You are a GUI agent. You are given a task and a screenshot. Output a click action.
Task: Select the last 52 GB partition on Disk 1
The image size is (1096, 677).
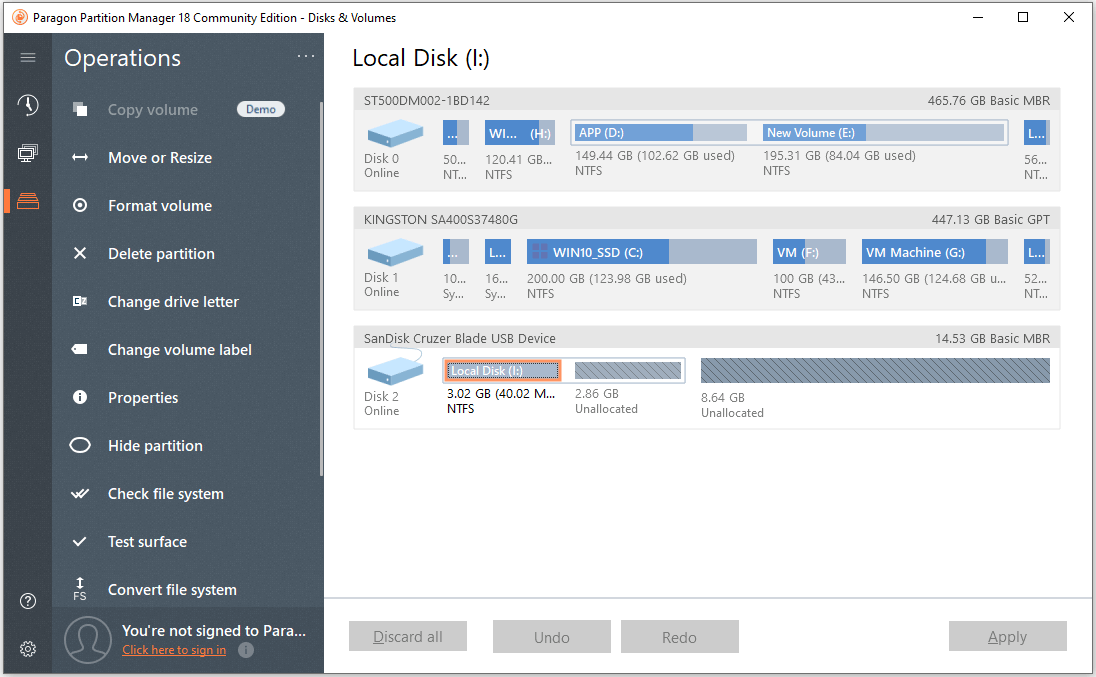pyautogui.click(x=1037, y=252)
